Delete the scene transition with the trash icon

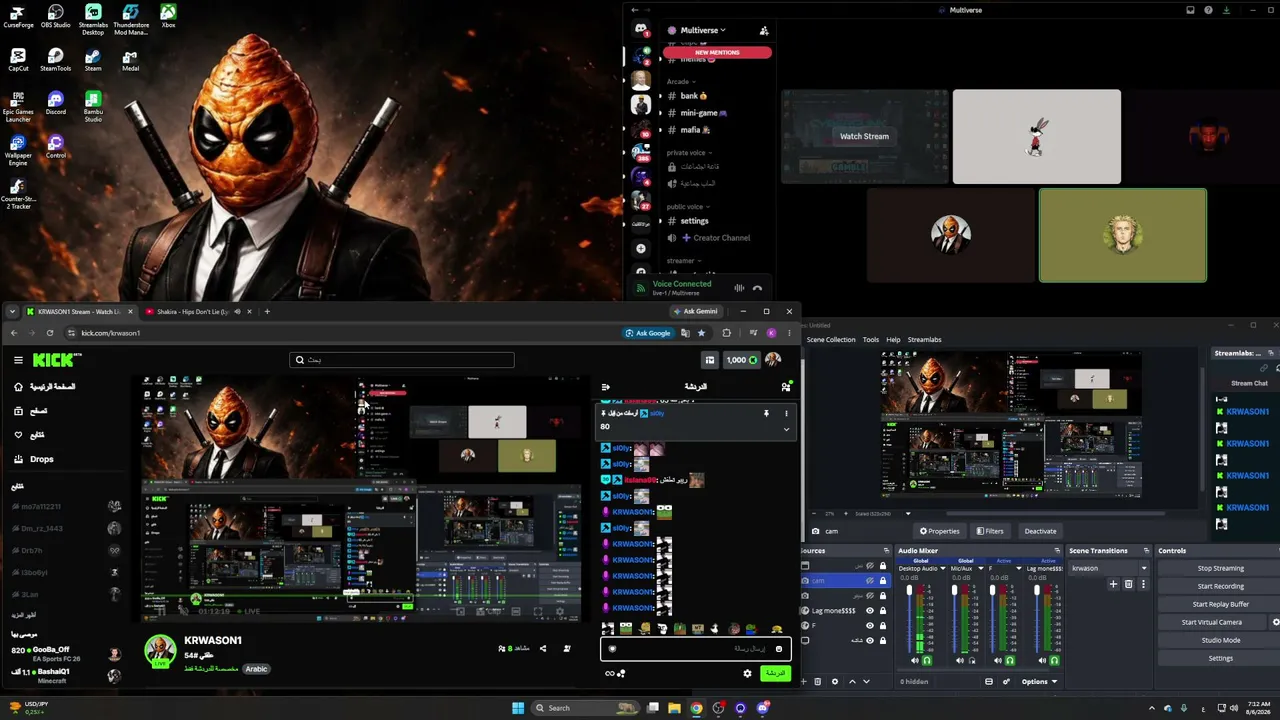tap(1129, 584)
